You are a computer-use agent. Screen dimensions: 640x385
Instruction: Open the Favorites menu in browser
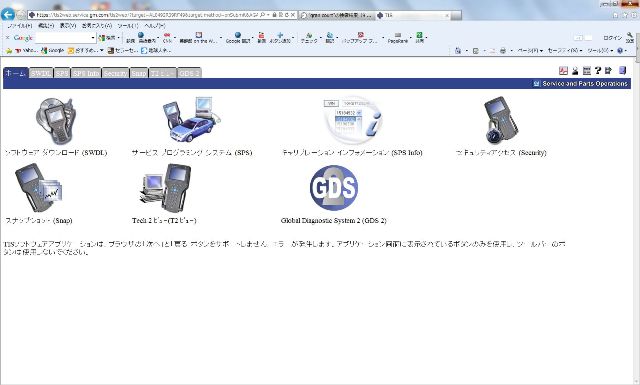(97, 25)
